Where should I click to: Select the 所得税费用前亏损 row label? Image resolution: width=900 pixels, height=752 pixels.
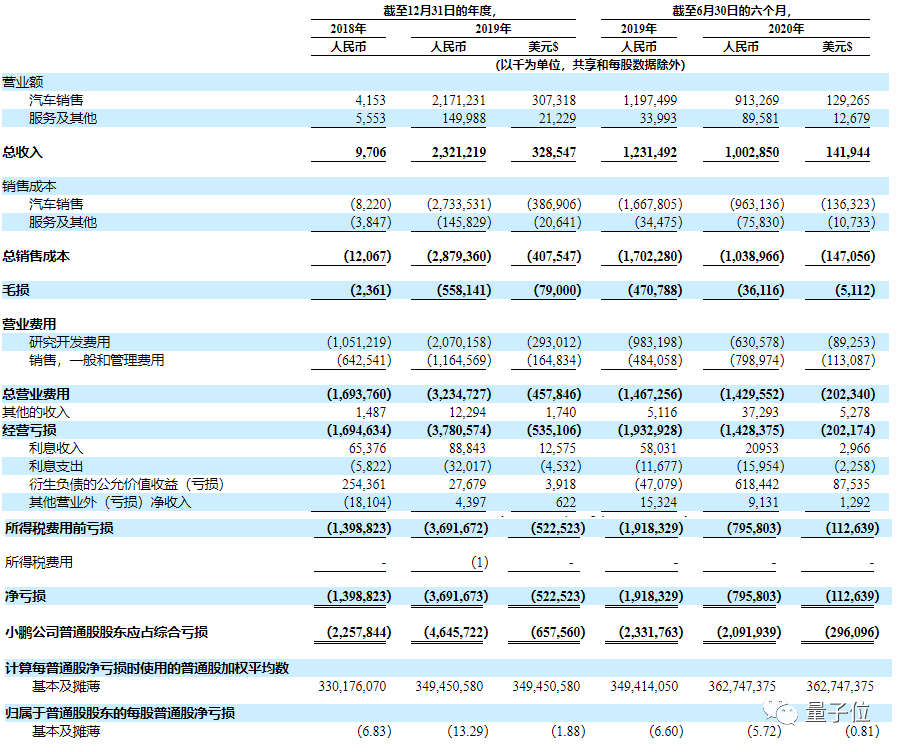58,527
